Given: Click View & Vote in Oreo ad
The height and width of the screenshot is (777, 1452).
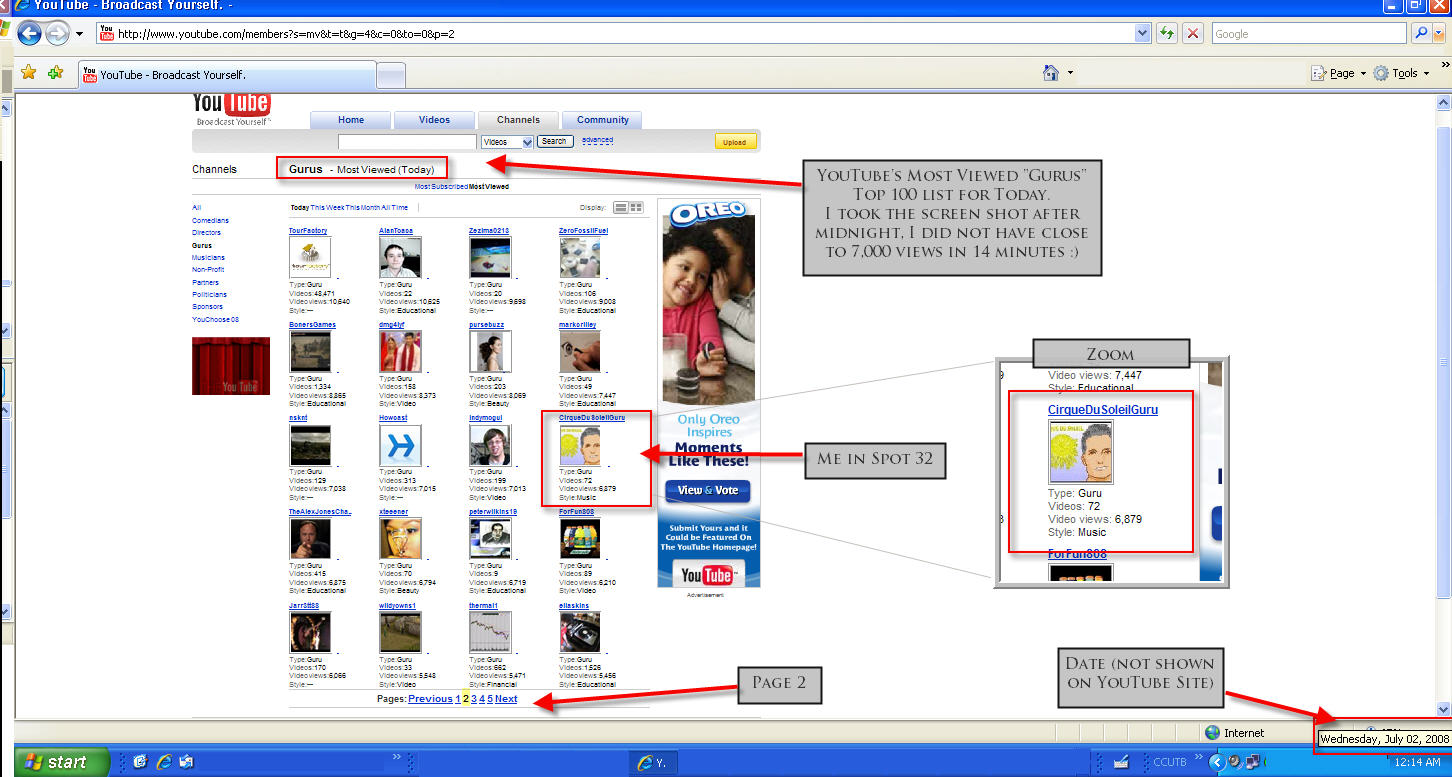Looking at the screenshot, I should click(x=708, y=491).
